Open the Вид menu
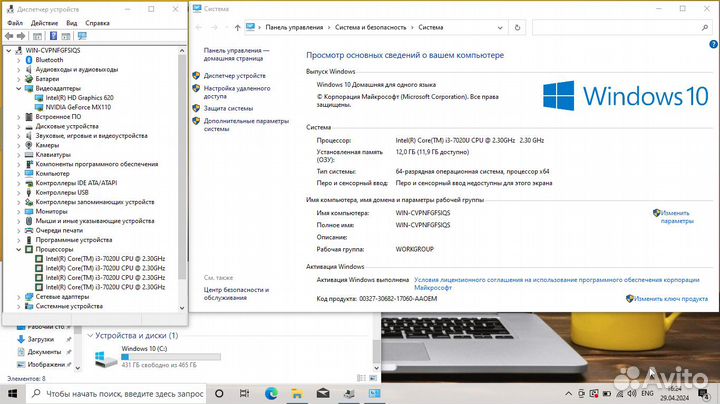This screenshot has width=720, height=404. pos(72,22)
